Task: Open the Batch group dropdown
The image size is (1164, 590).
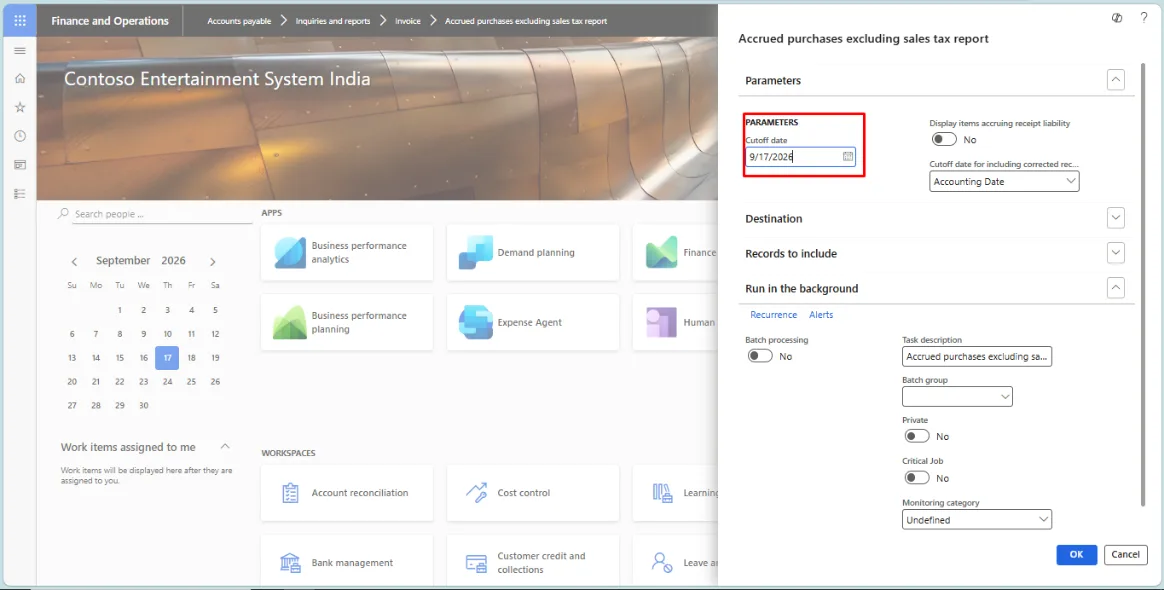Action: point(957,396)
